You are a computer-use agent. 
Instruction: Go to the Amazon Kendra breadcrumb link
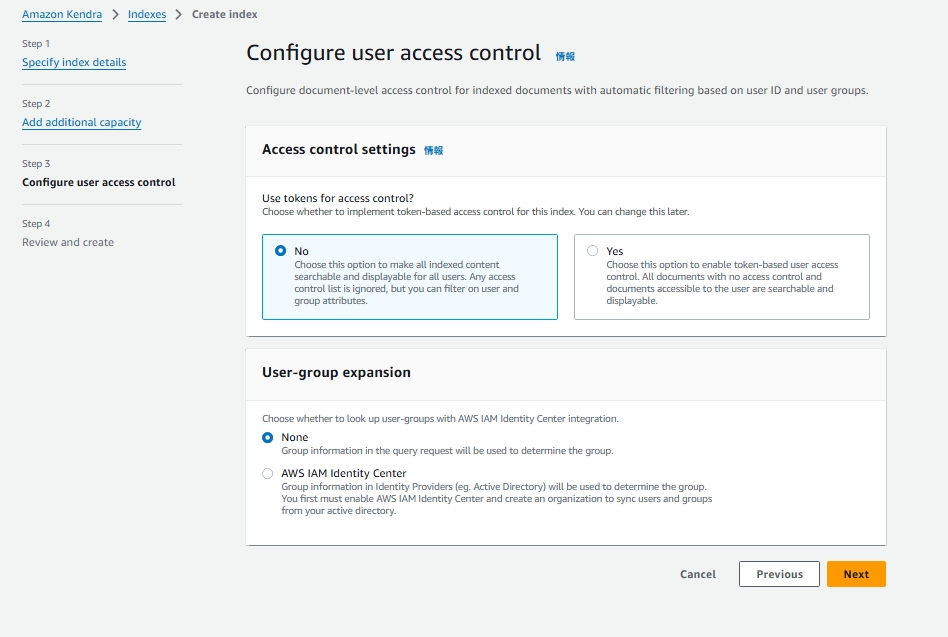tap(63, 15)
